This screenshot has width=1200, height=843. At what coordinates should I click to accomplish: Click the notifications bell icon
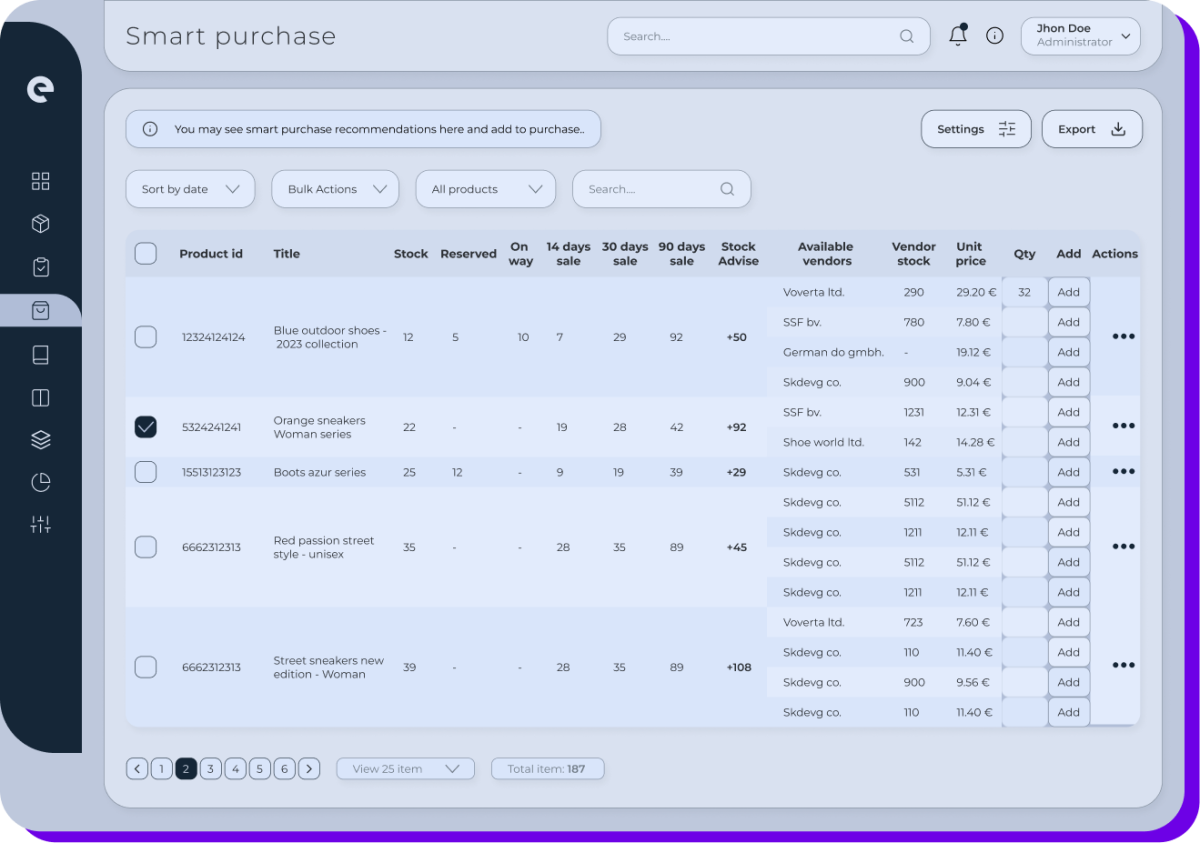tap(957, 35)
